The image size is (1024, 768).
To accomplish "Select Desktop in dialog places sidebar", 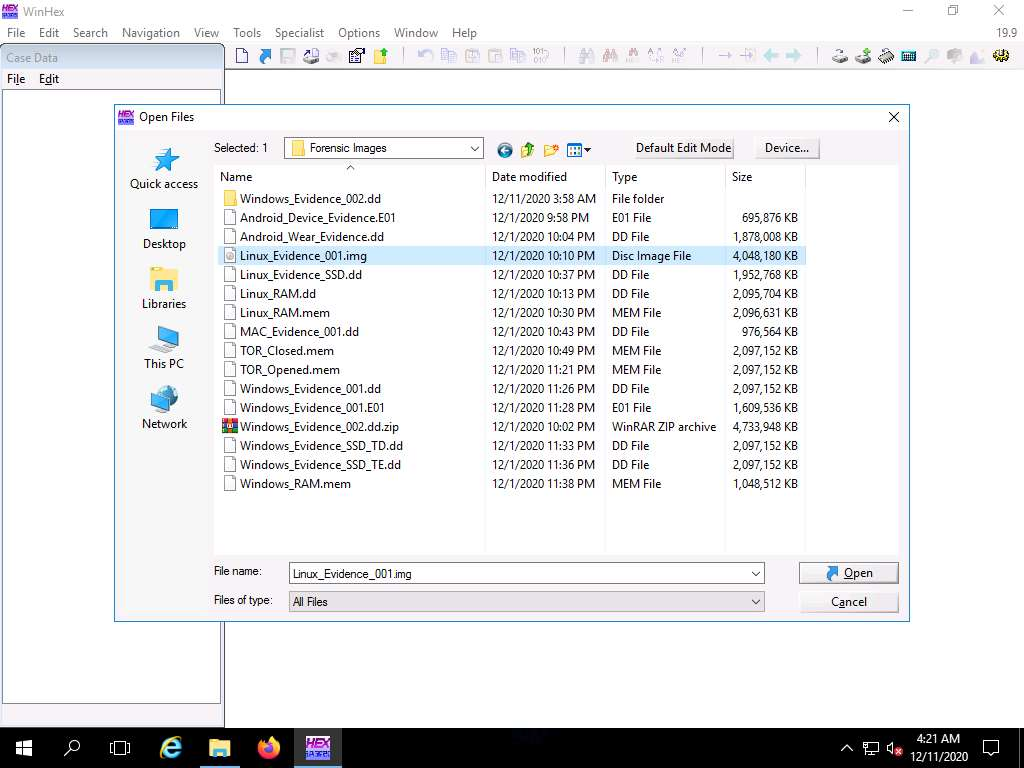I will click(x=164, y=229).
